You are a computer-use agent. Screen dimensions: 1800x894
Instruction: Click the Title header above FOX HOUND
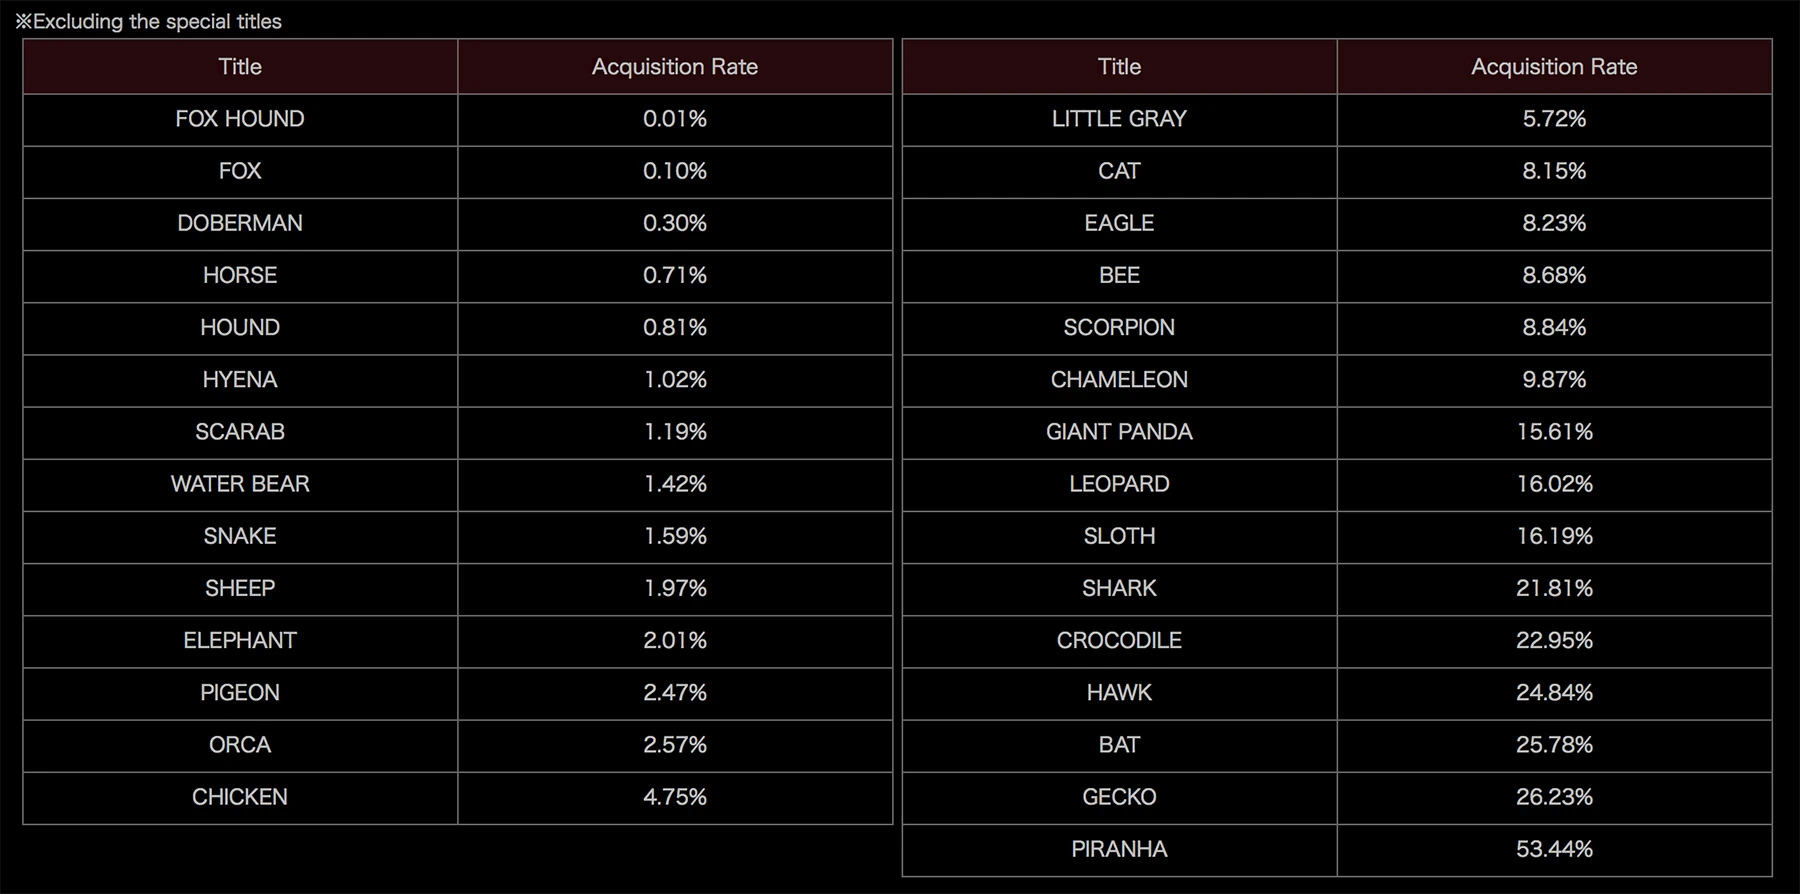click(x=240, y=67)
